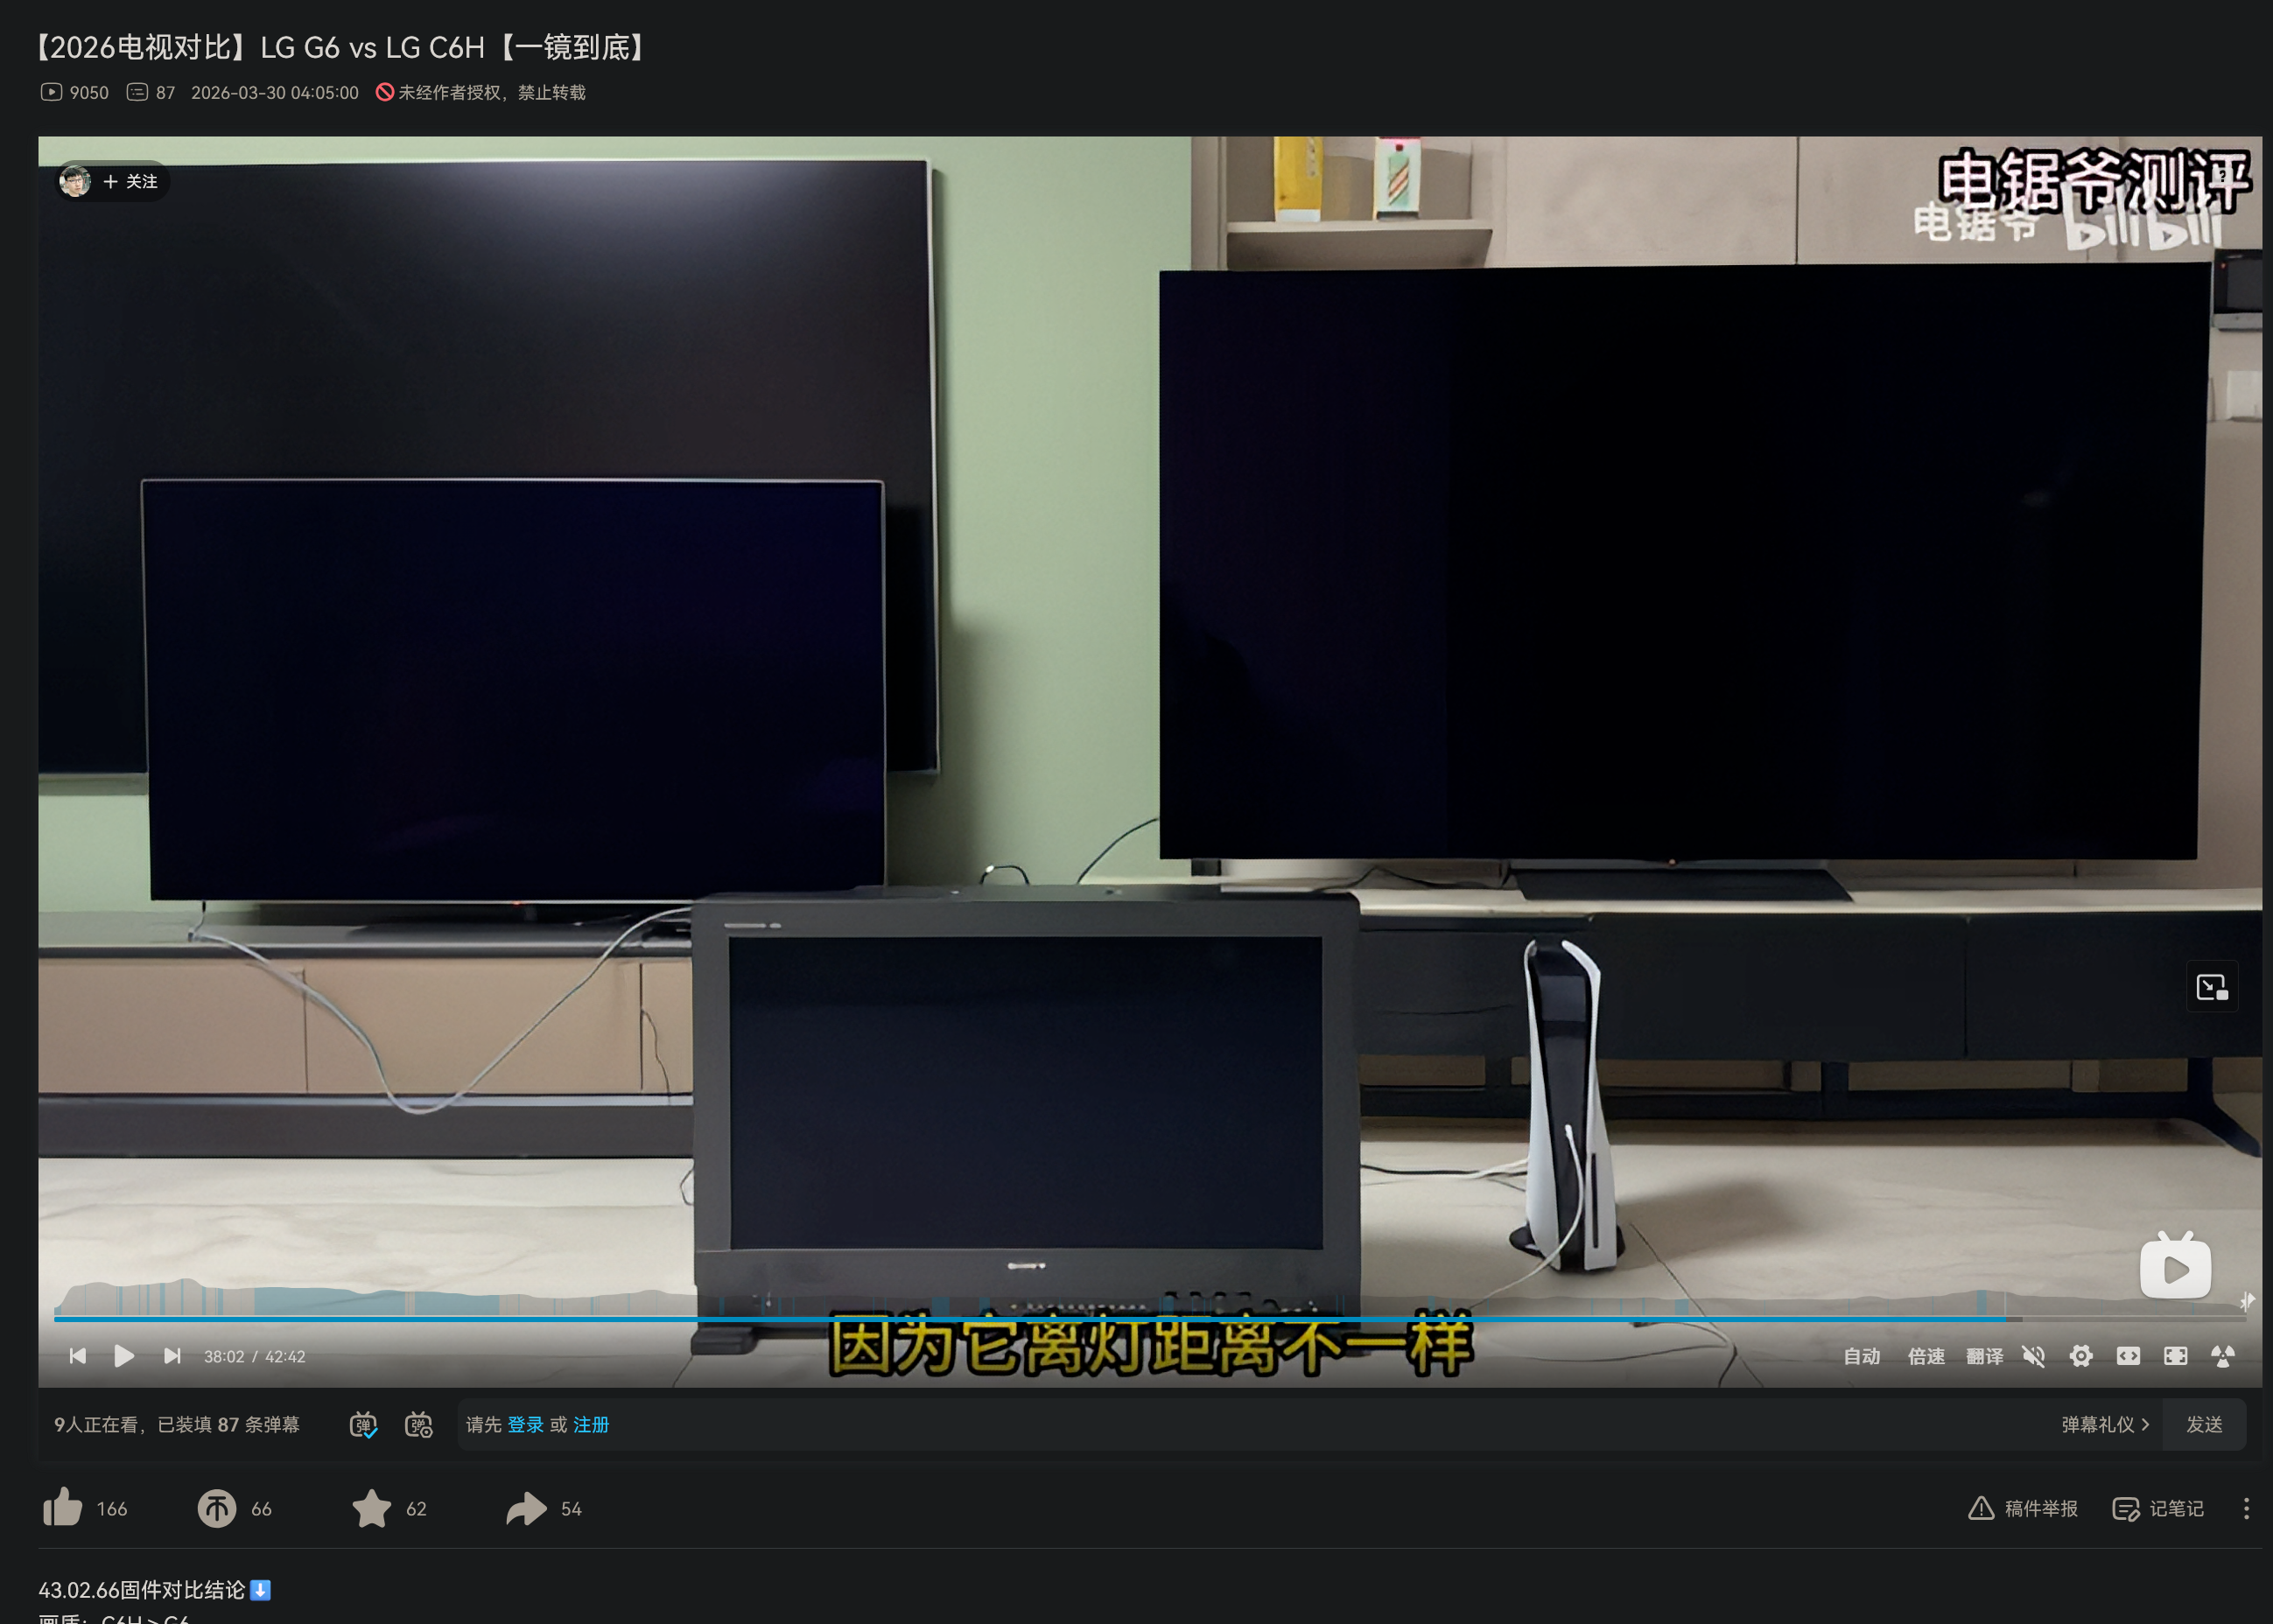The height and width of the screenshot is (1624, 2273).
Task: Skip to the next video
Action: (172, 1356)
